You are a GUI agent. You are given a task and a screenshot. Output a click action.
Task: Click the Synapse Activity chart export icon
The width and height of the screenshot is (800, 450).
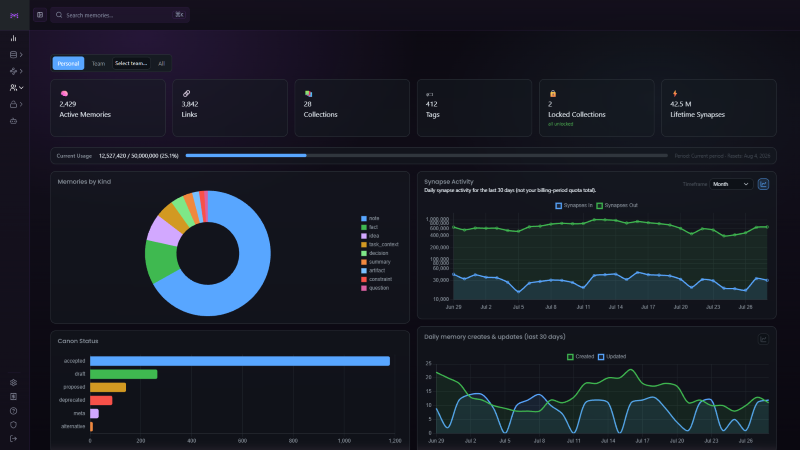click(x=763, y=184)
